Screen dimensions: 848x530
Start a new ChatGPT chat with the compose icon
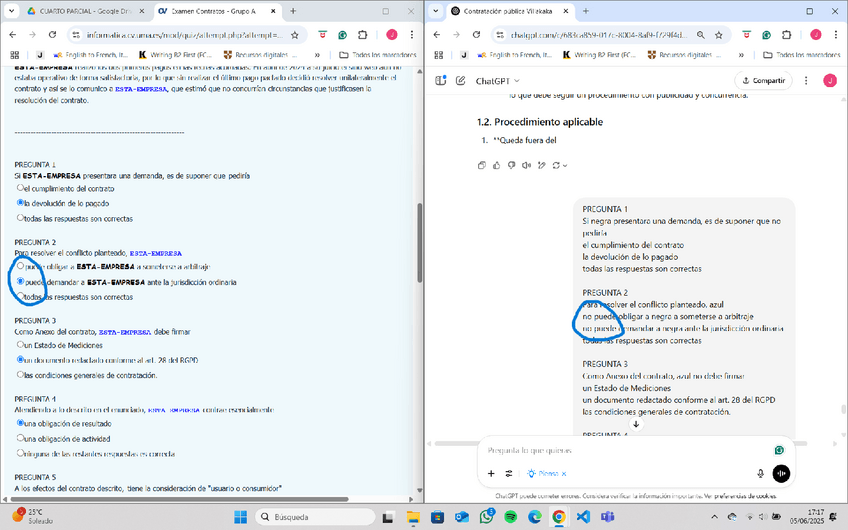[460, 81]
